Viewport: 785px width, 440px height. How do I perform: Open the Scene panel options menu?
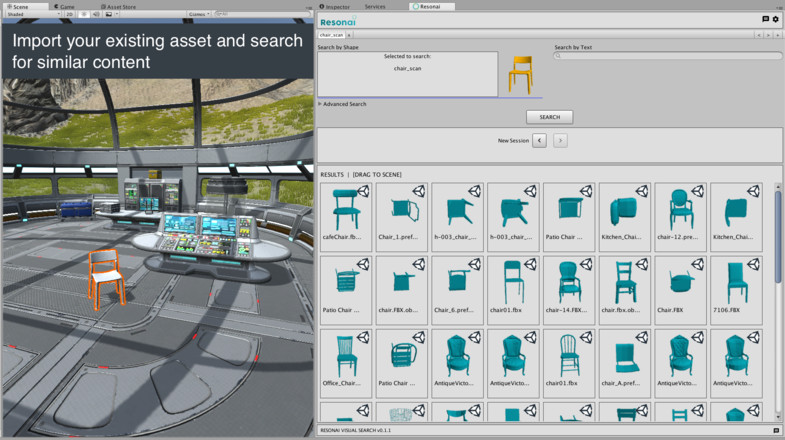point(308,7)
